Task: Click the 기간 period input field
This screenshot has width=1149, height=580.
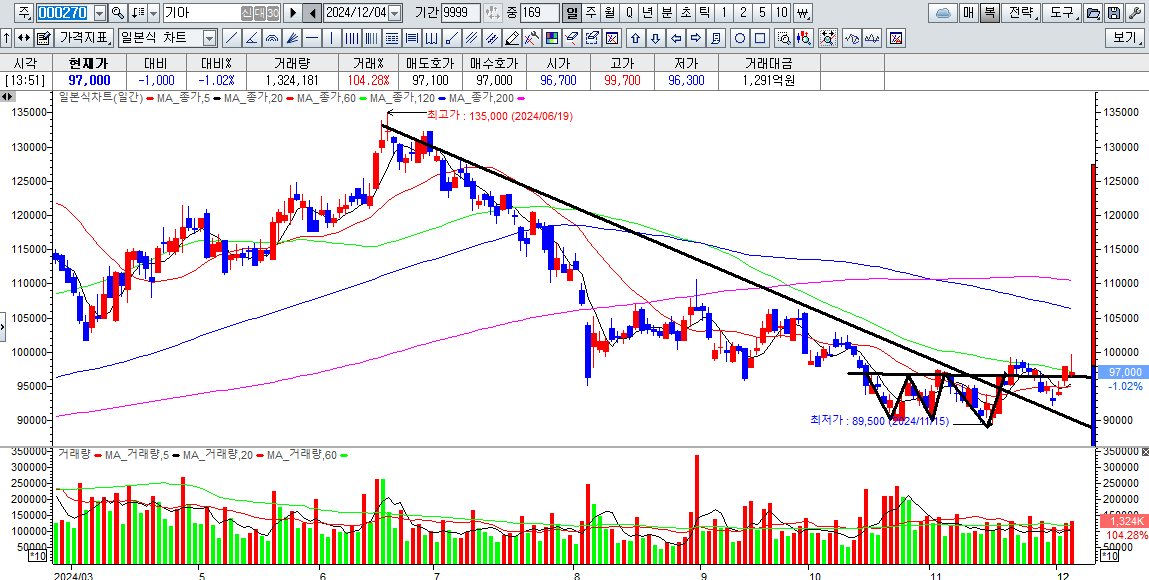Action: 460,13
